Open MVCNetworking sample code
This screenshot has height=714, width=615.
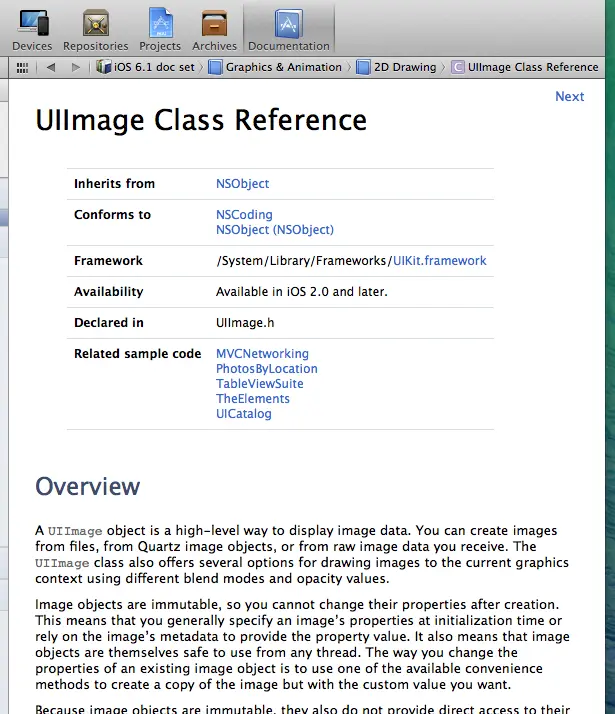coord(262,353)
